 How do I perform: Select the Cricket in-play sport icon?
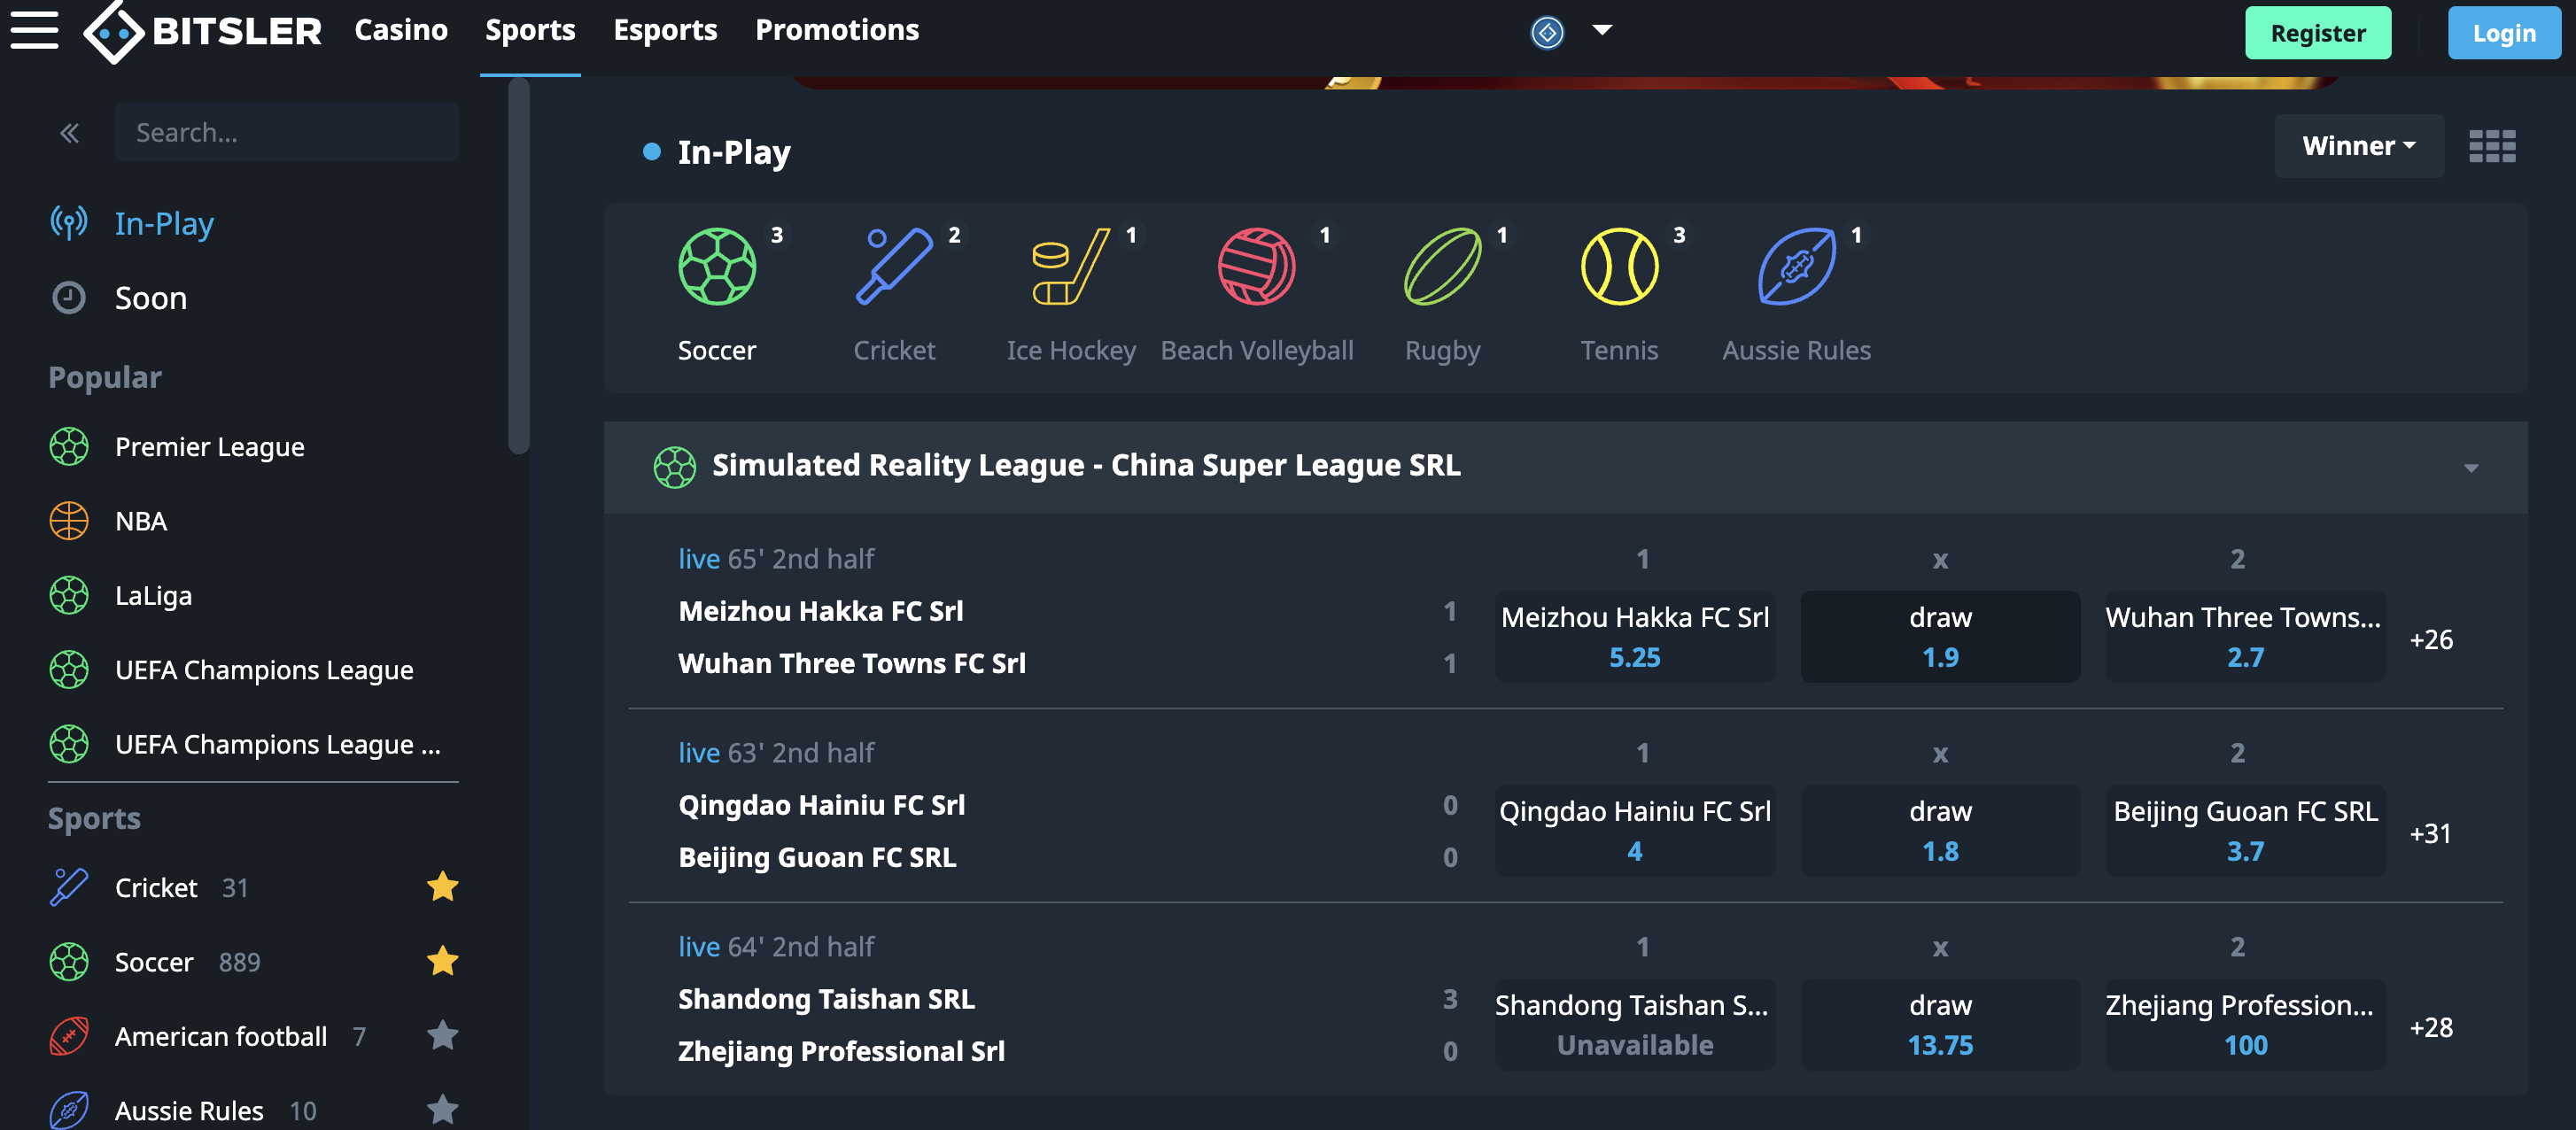(894, 267)
